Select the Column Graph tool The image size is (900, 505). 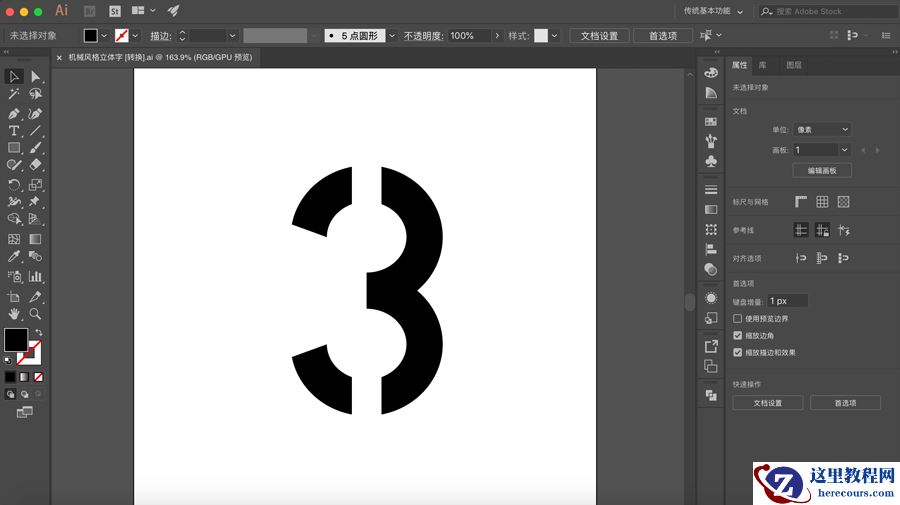click(x=36, y=277)
